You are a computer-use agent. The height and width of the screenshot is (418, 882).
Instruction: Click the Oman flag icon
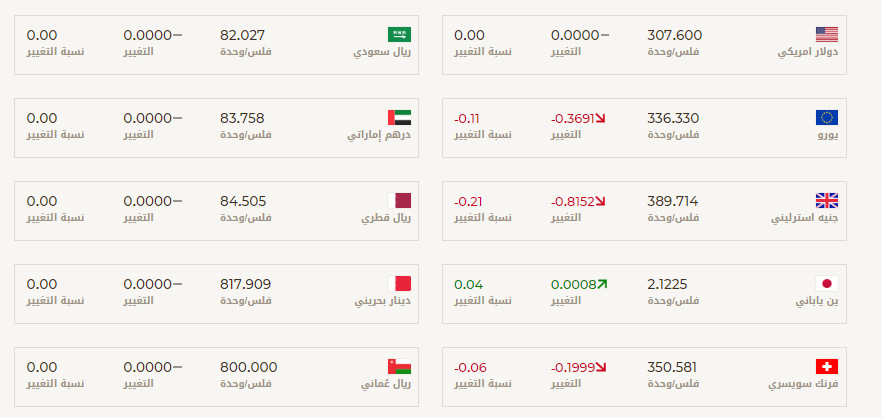click(399, 367)
